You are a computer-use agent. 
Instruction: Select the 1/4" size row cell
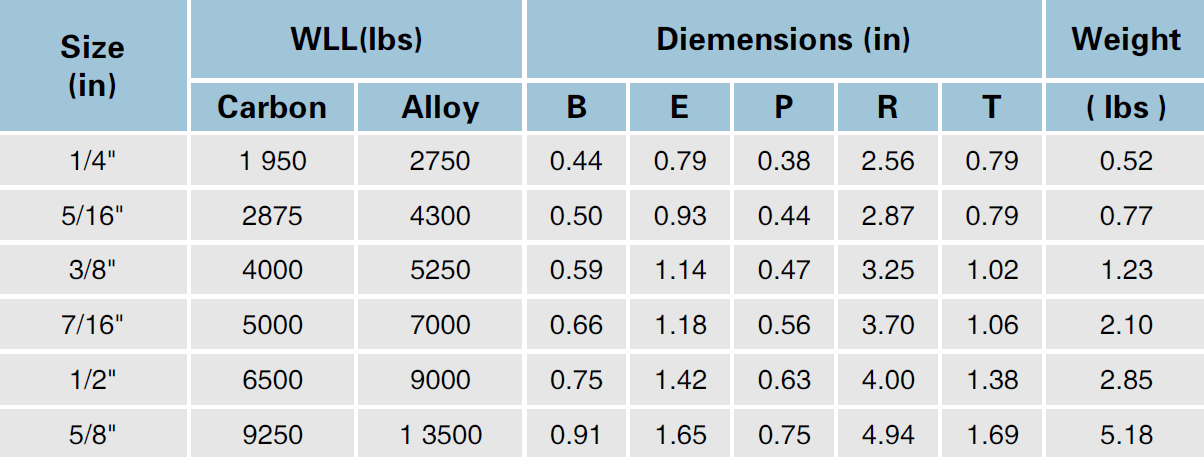(x=94, y=161)
